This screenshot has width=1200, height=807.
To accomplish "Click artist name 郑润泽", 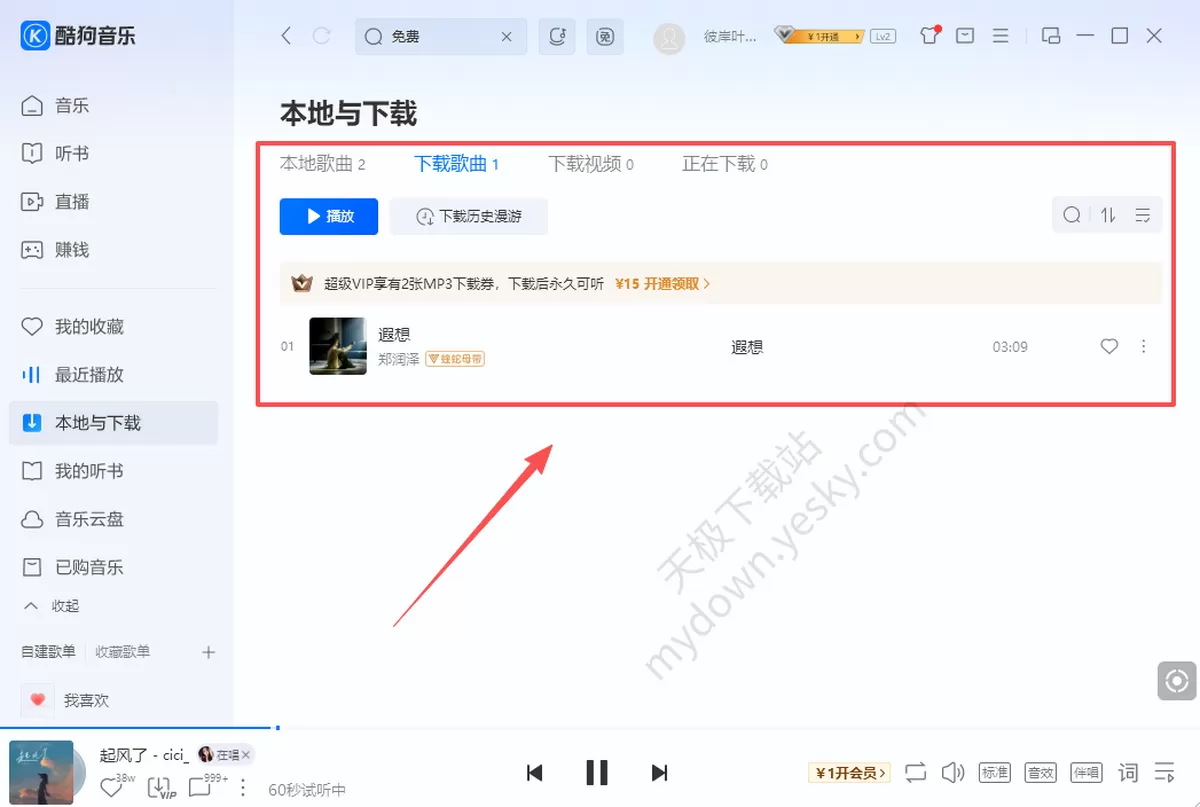I will [399, 359].
